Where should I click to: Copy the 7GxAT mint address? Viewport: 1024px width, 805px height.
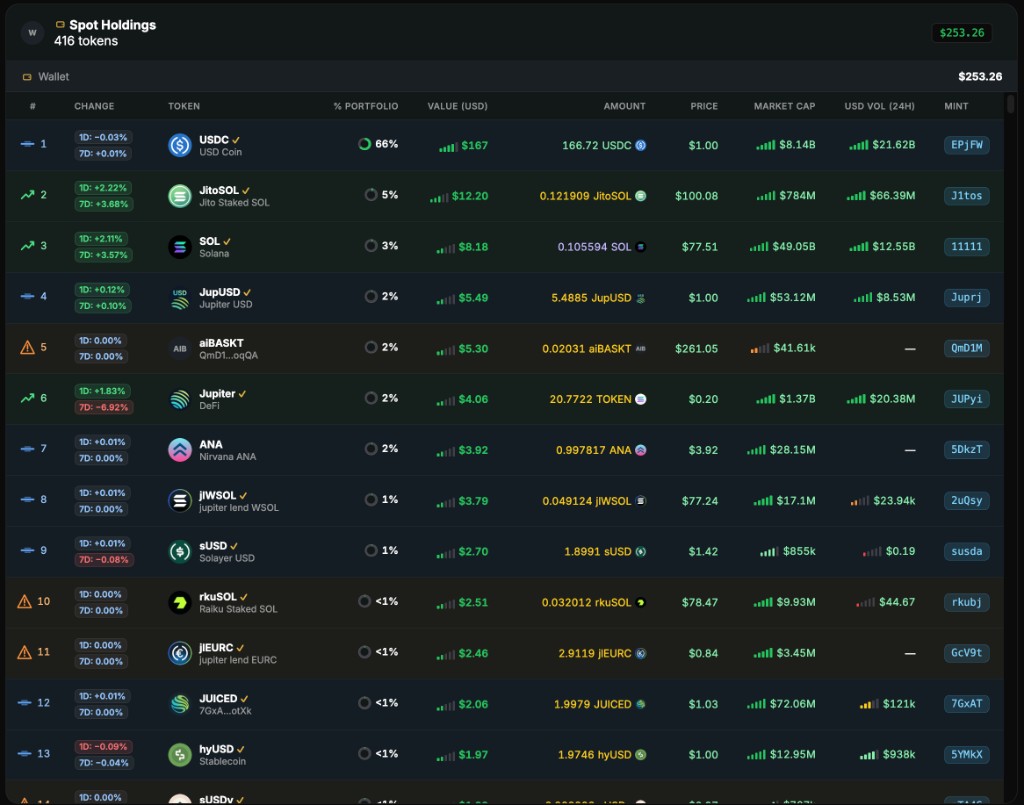[x=967, y=704]
